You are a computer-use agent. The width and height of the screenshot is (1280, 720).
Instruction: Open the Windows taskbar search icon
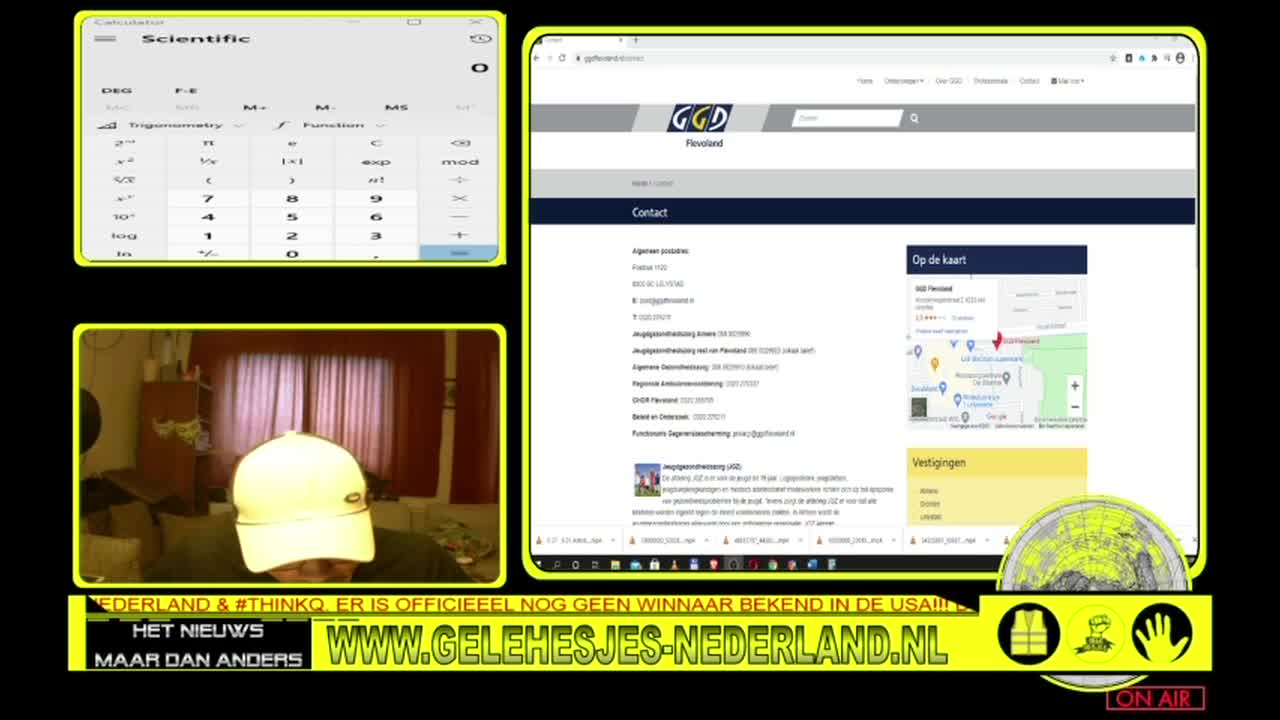(557, 565)
